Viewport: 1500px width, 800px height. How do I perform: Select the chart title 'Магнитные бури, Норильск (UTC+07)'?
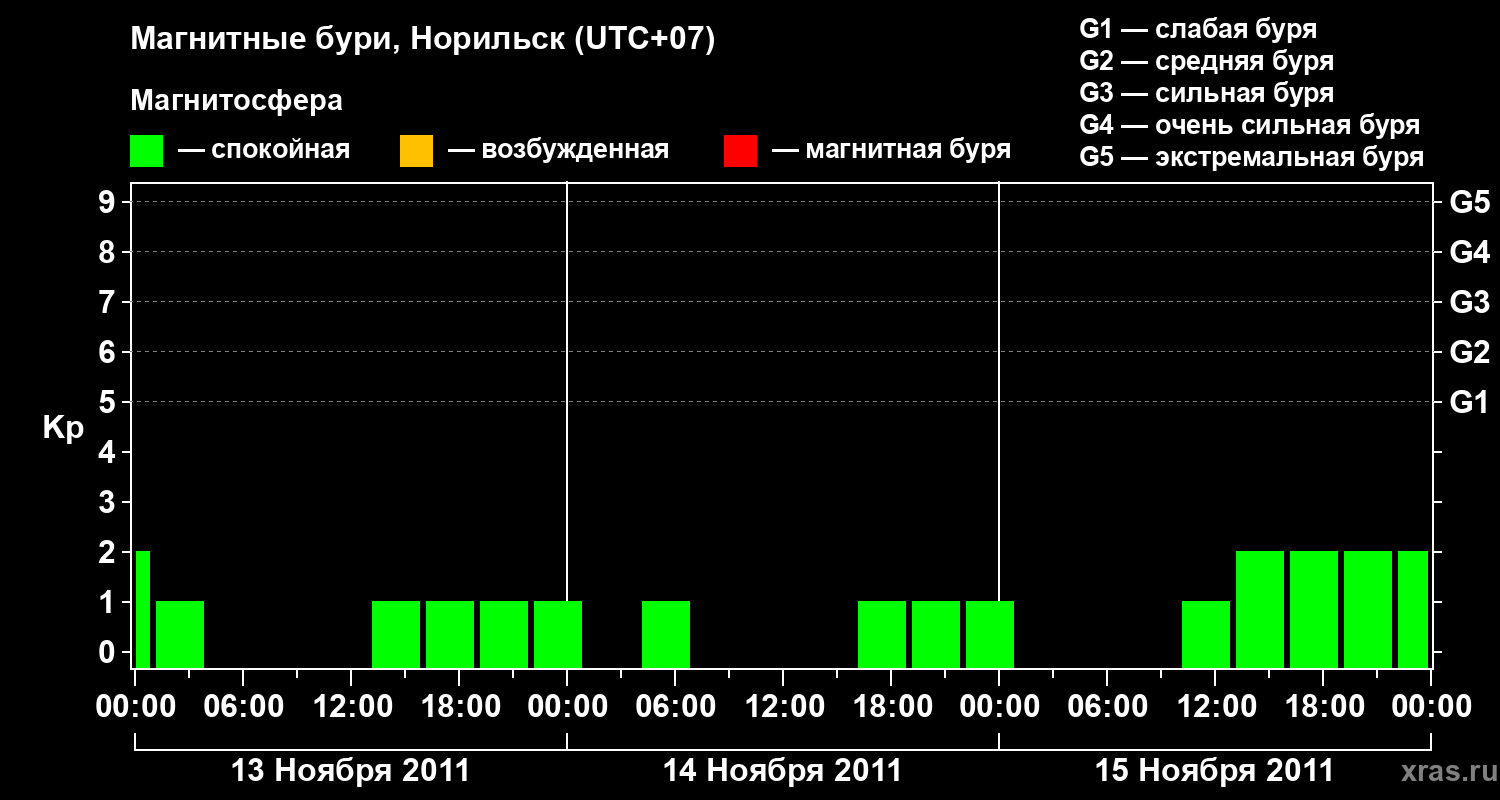point(423,40)
